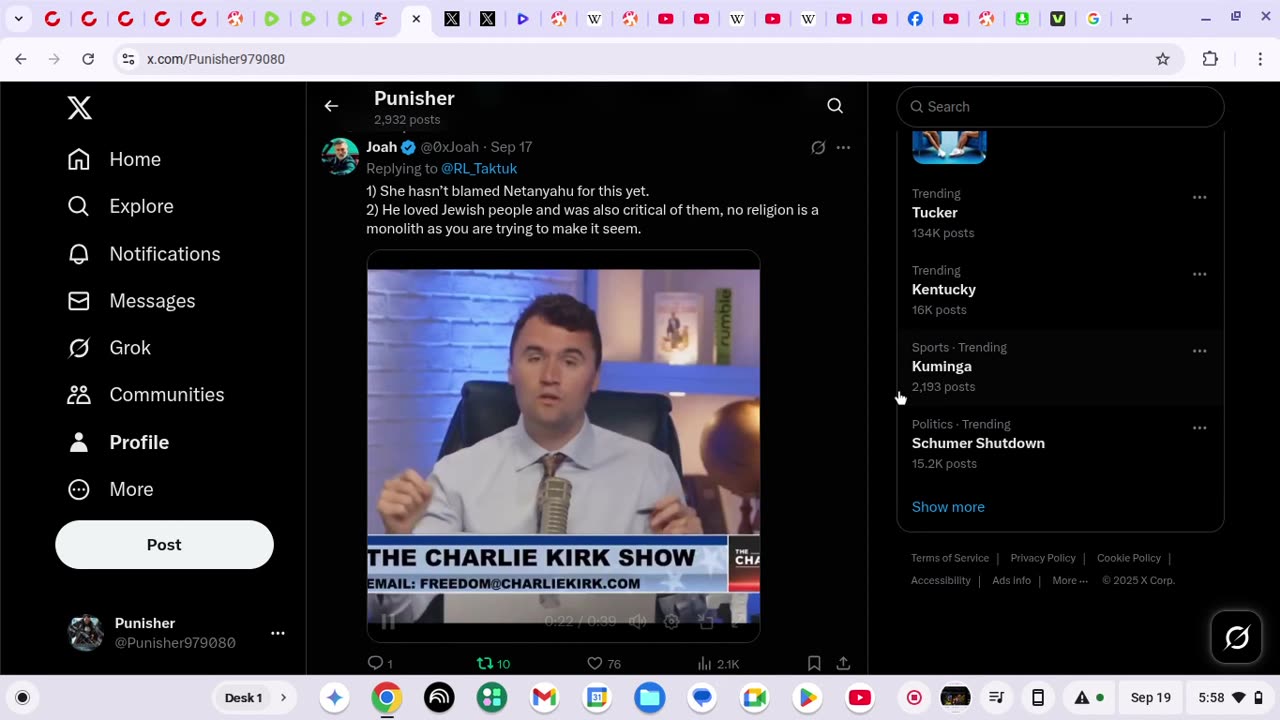Open the Play Store from shelf
Viewport: 1280px width, 720px height.
(807, 698)
